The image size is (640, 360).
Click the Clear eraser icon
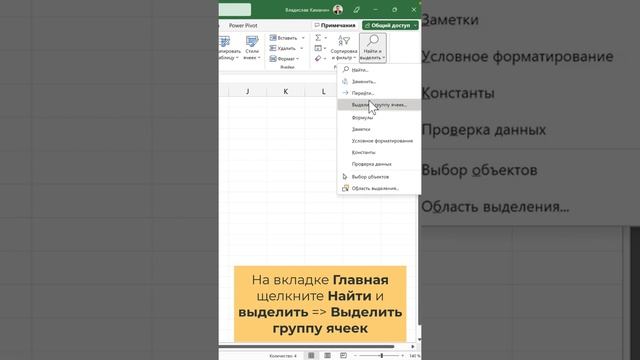(x=318, y=59)
